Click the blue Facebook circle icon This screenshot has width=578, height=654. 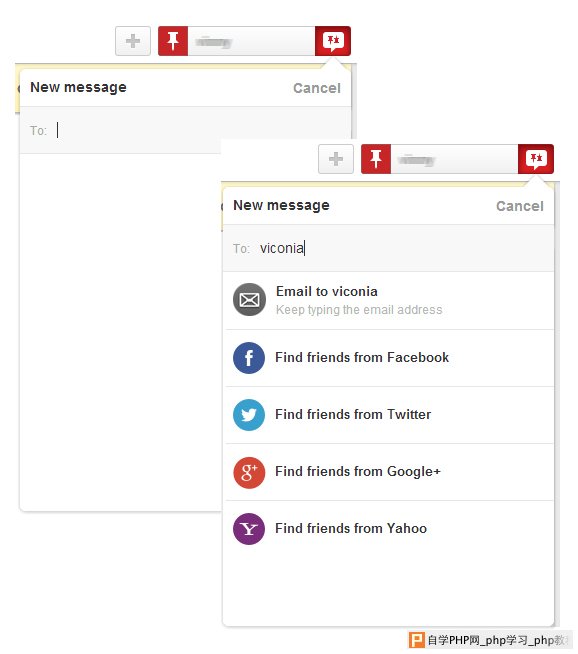(x=249, y=358)
